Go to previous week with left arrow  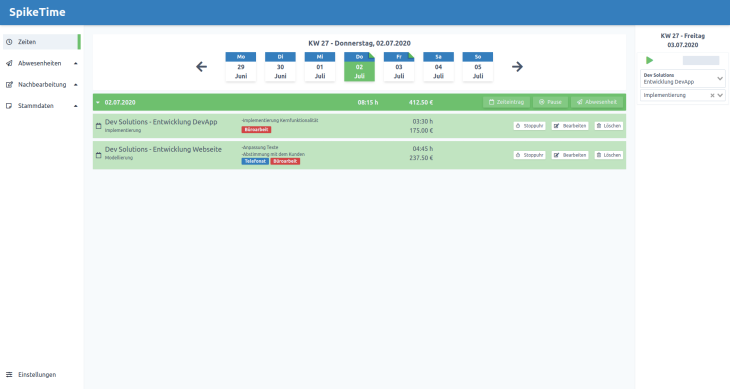(x=201, y=67)
